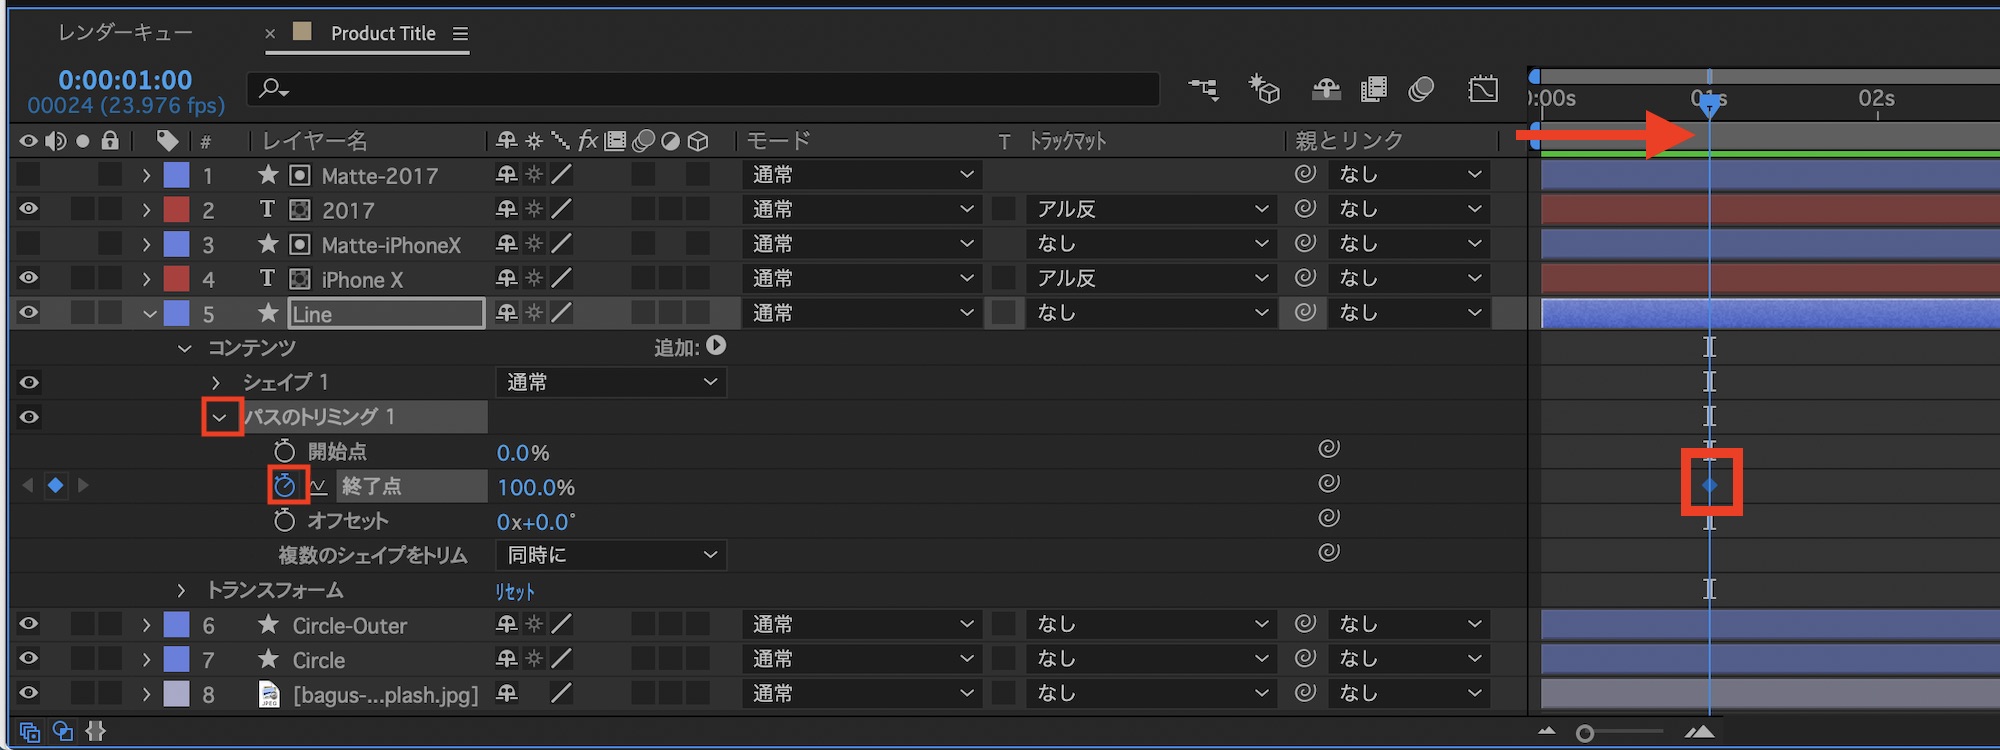Image resolution: width=2000 pixels, height=750 pixels.
Task: Click the stopwatch for 終了点
Action: coord(285,486)
